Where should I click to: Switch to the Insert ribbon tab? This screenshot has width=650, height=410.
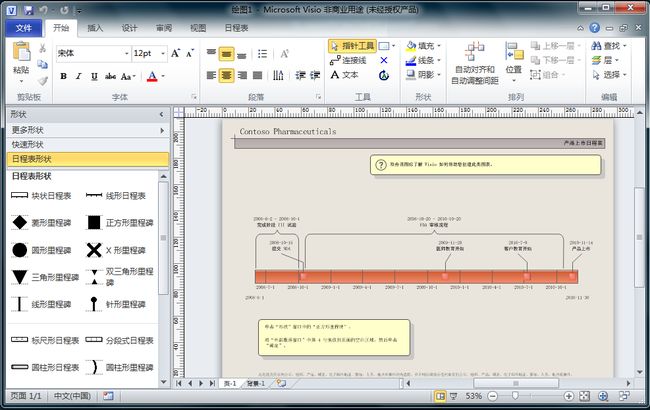95,28
